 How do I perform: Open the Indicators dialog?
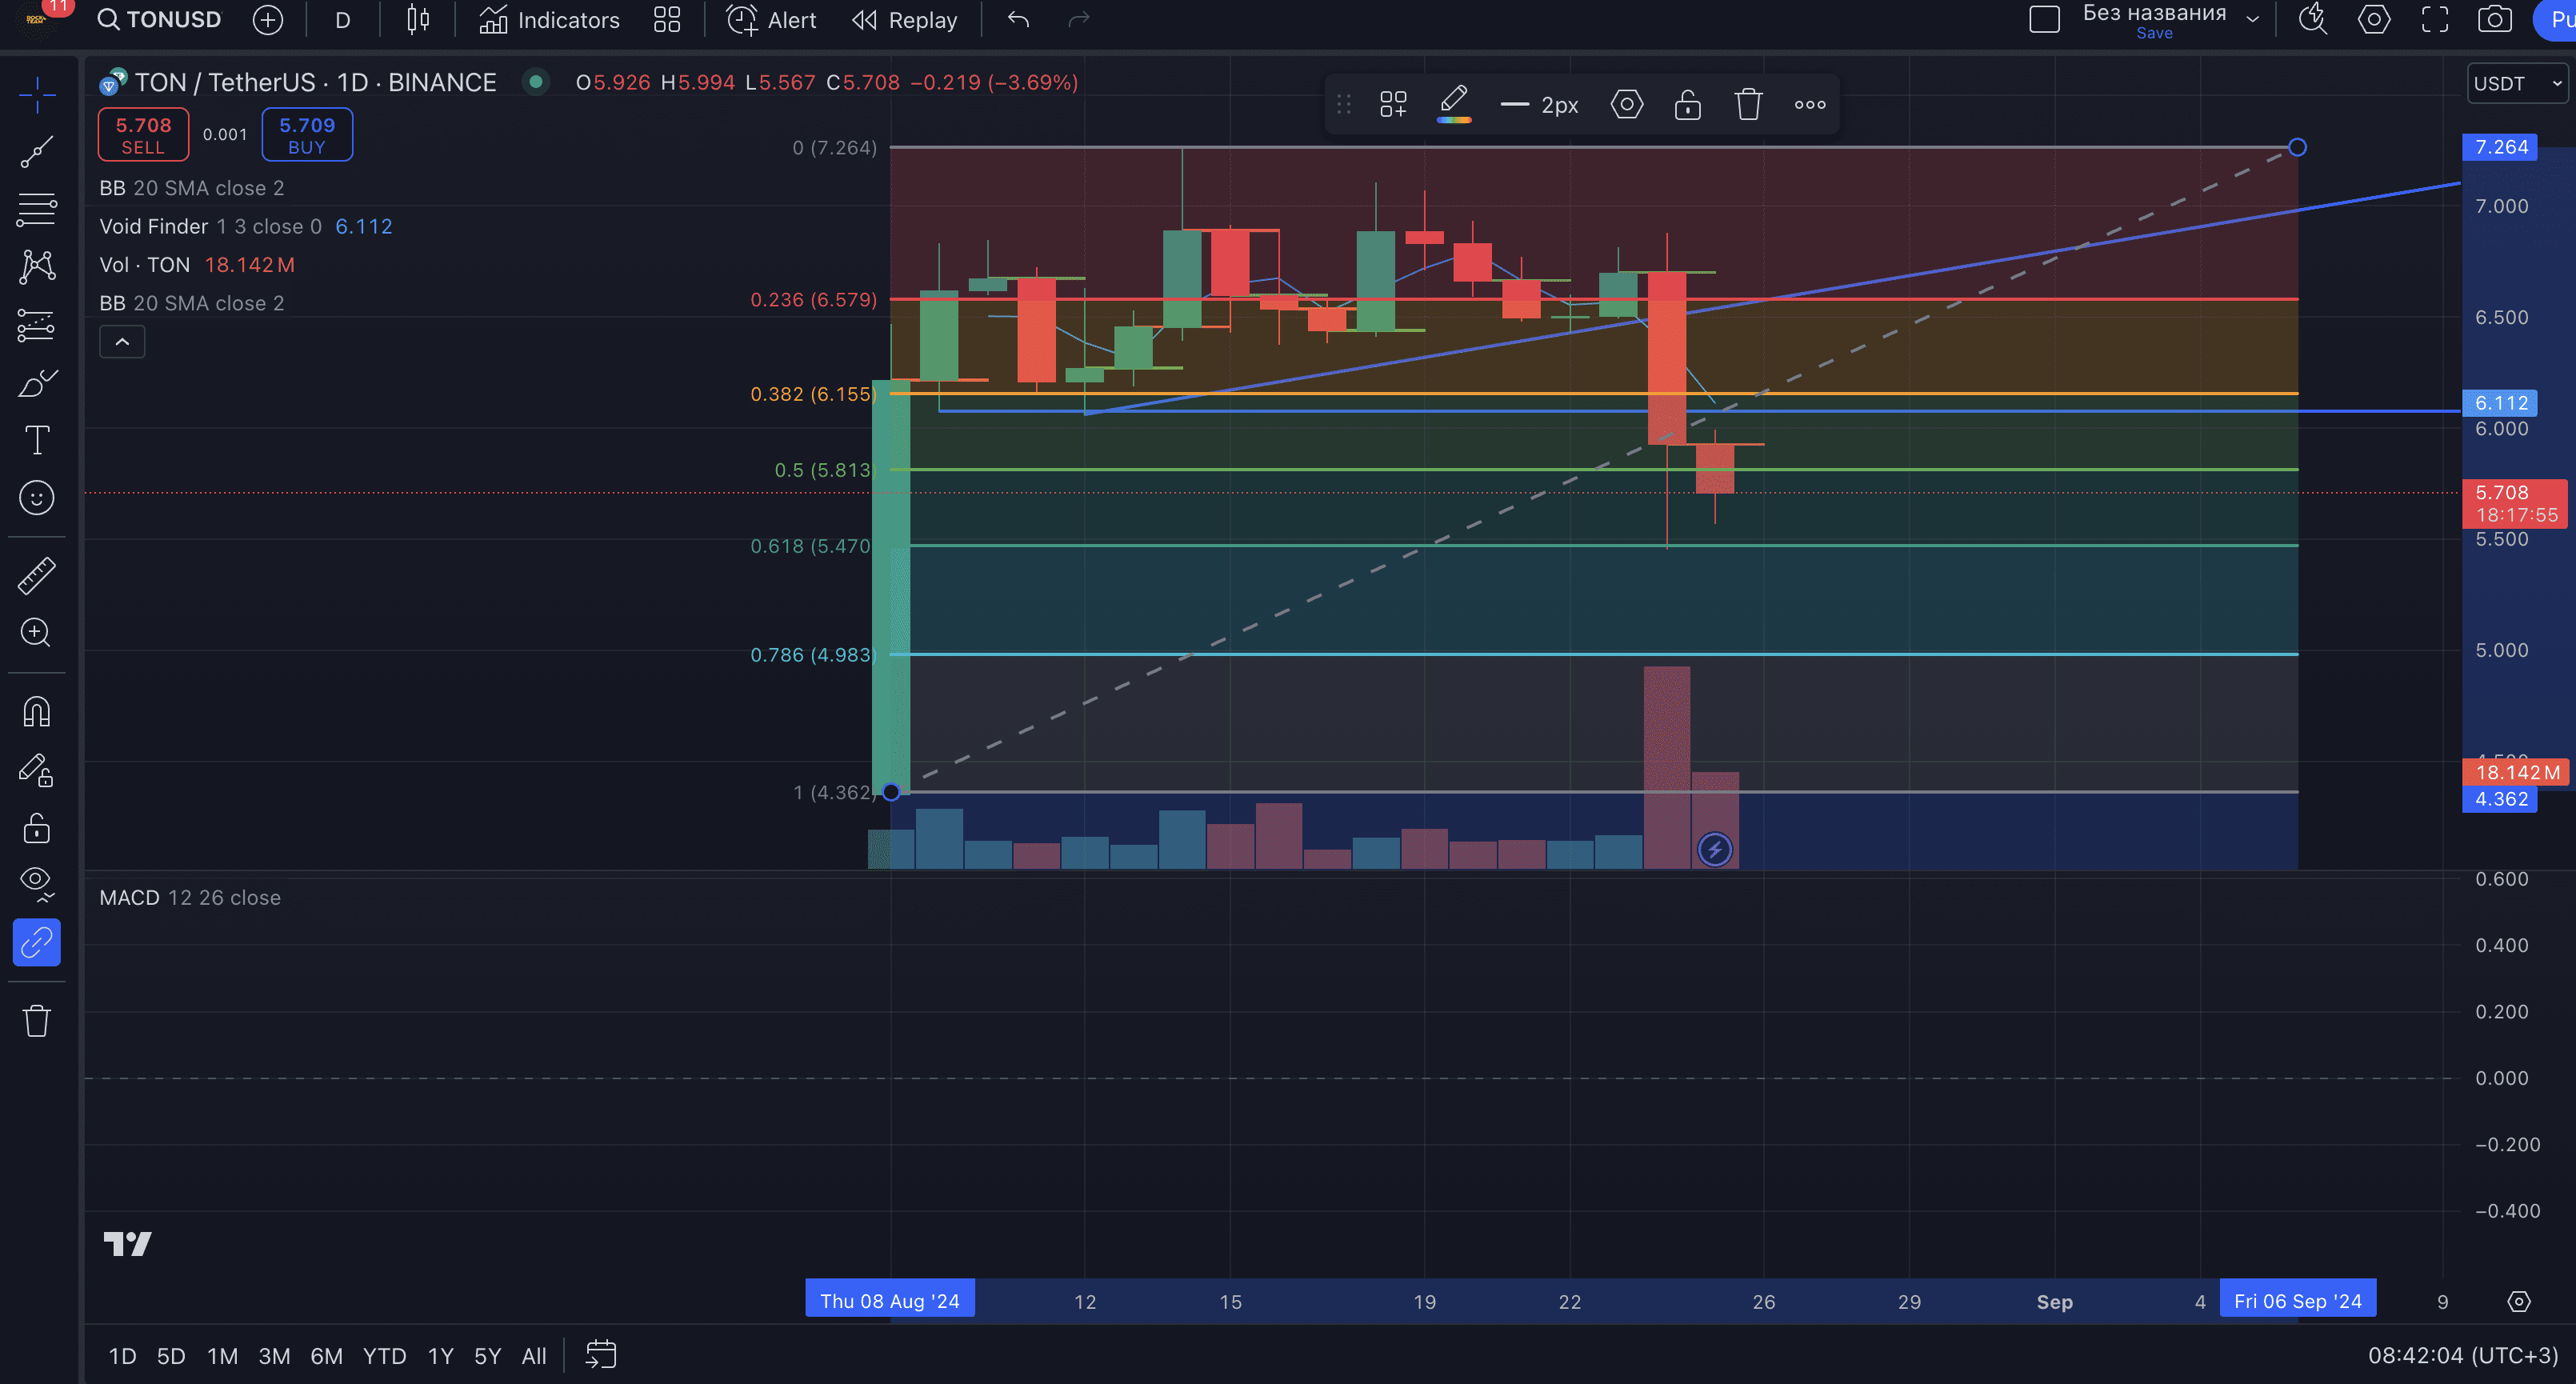coord(549,20)
